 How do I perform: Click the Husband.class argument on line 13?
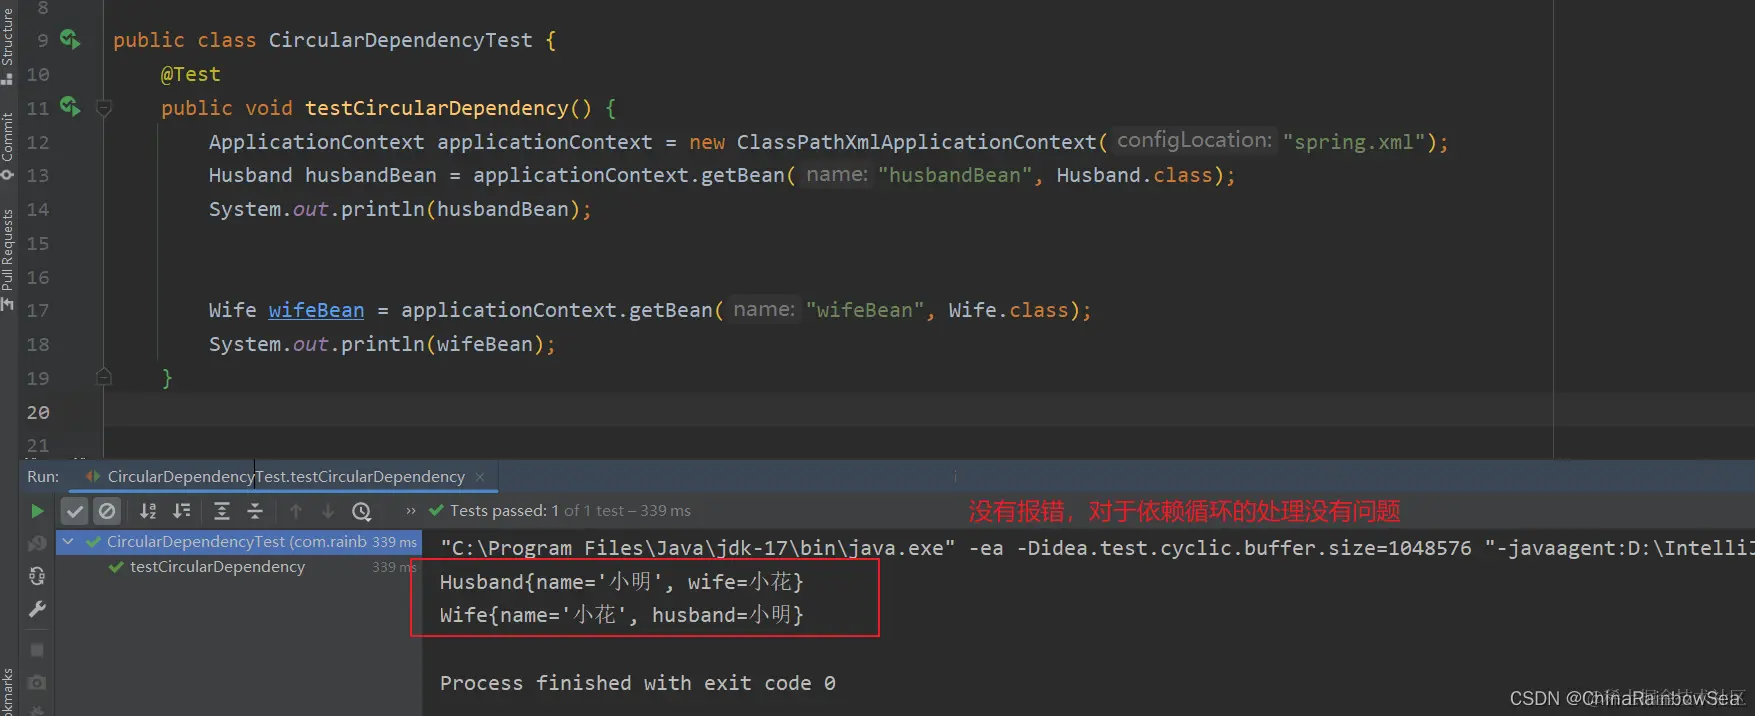coord(1134,175)
